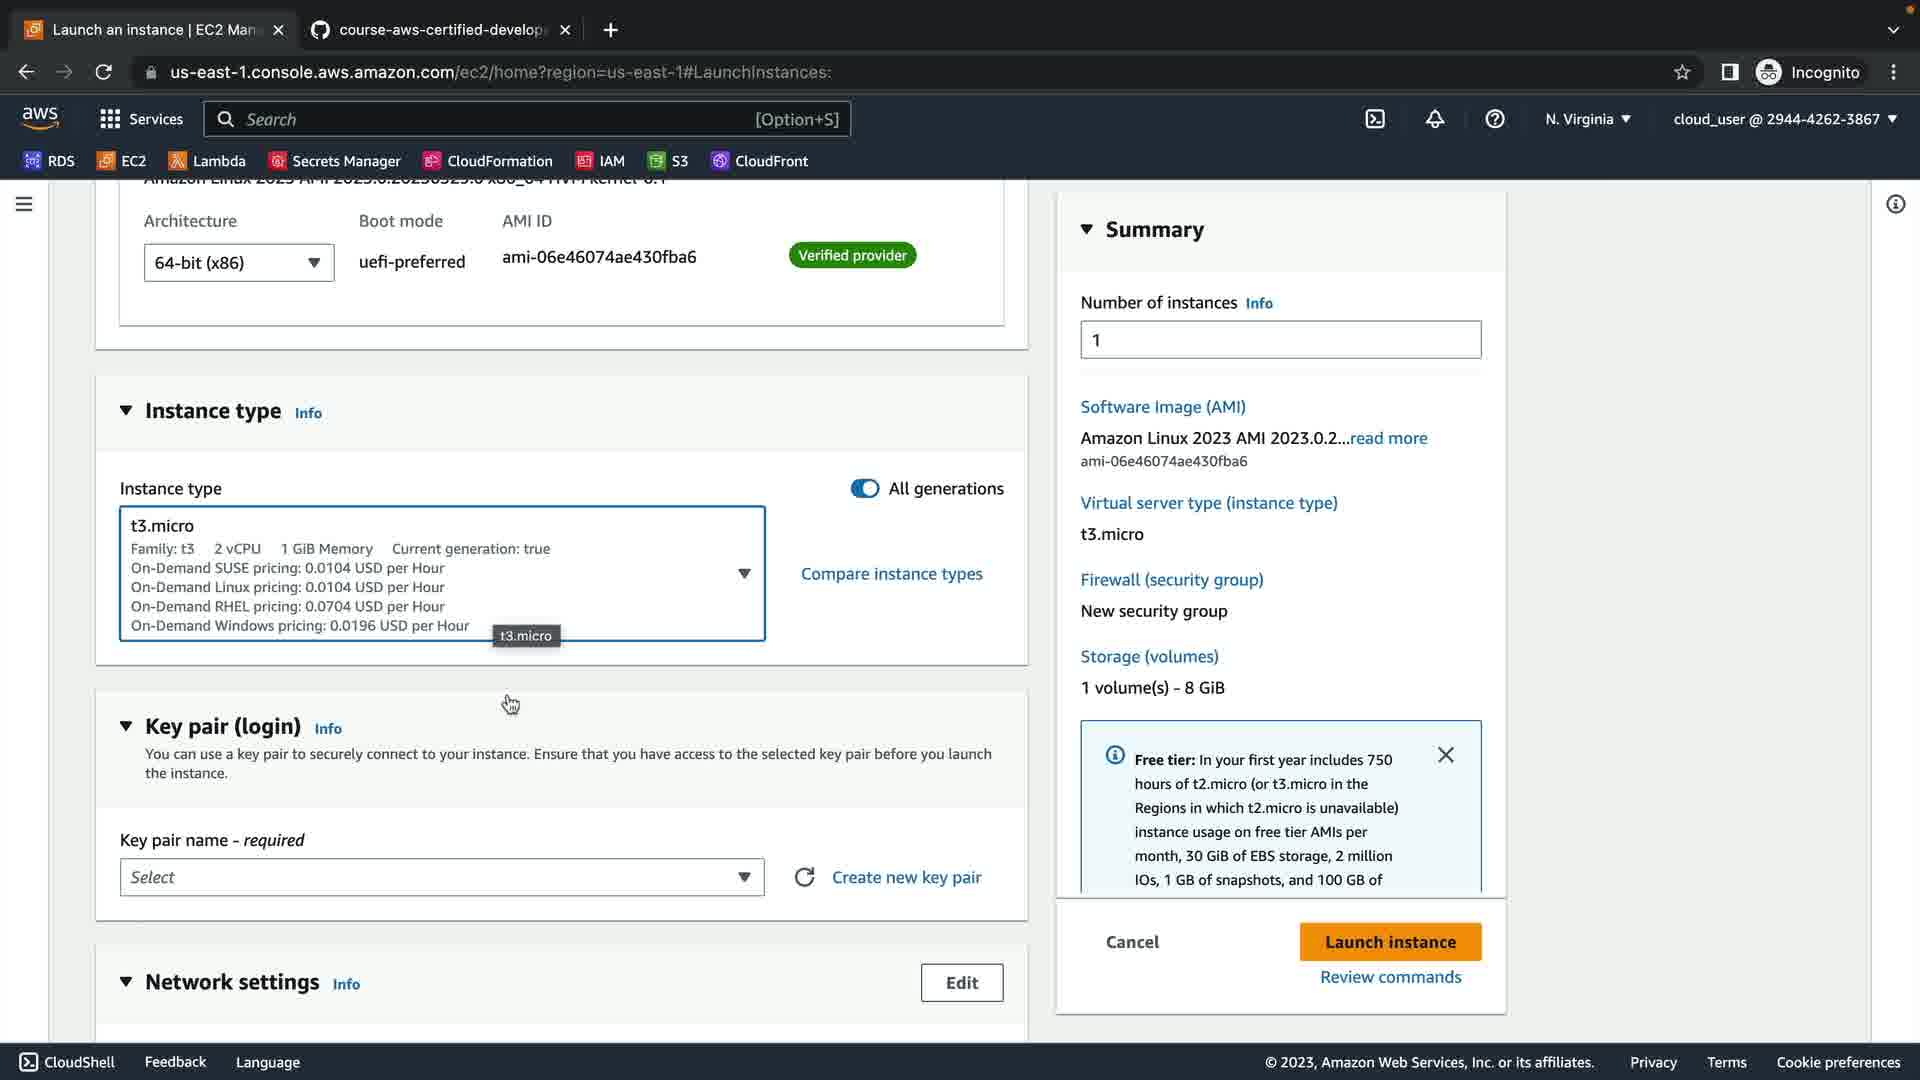
Task: Dismiss the Free tier info box
Action: [1446, 755]
